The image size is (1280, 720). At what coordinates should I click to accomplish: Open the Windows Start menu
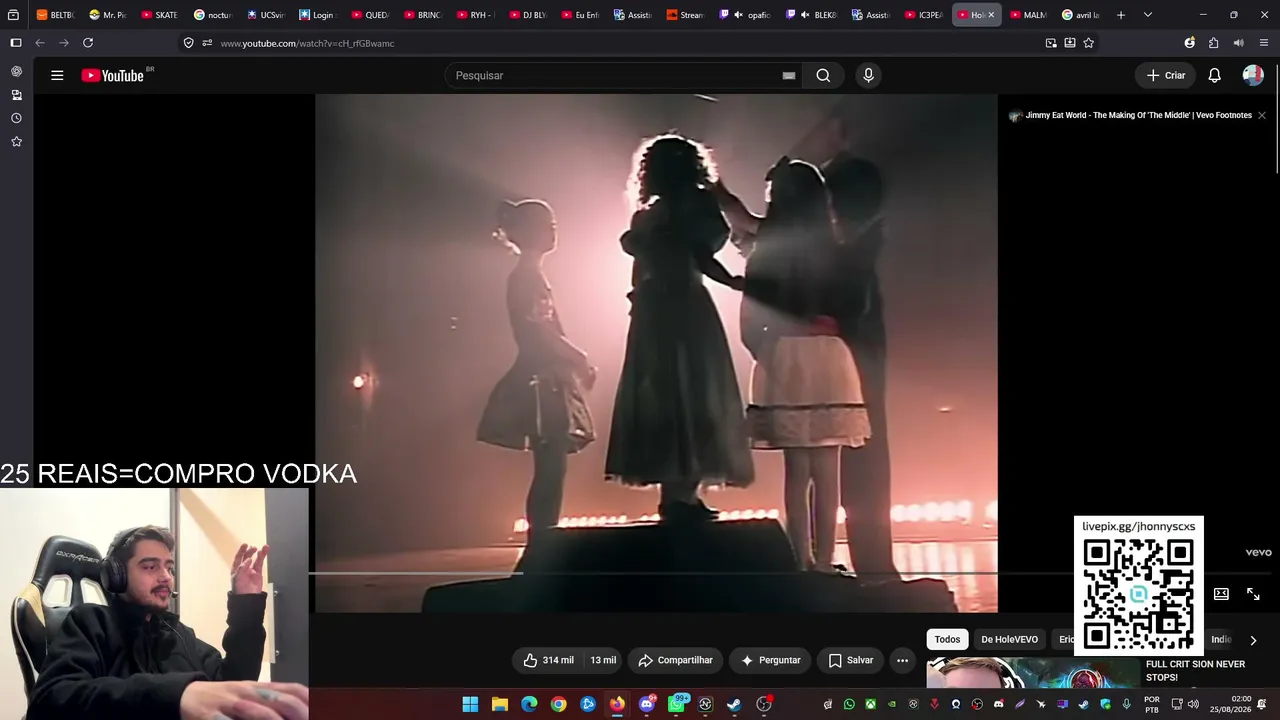[x=470, y=704]
